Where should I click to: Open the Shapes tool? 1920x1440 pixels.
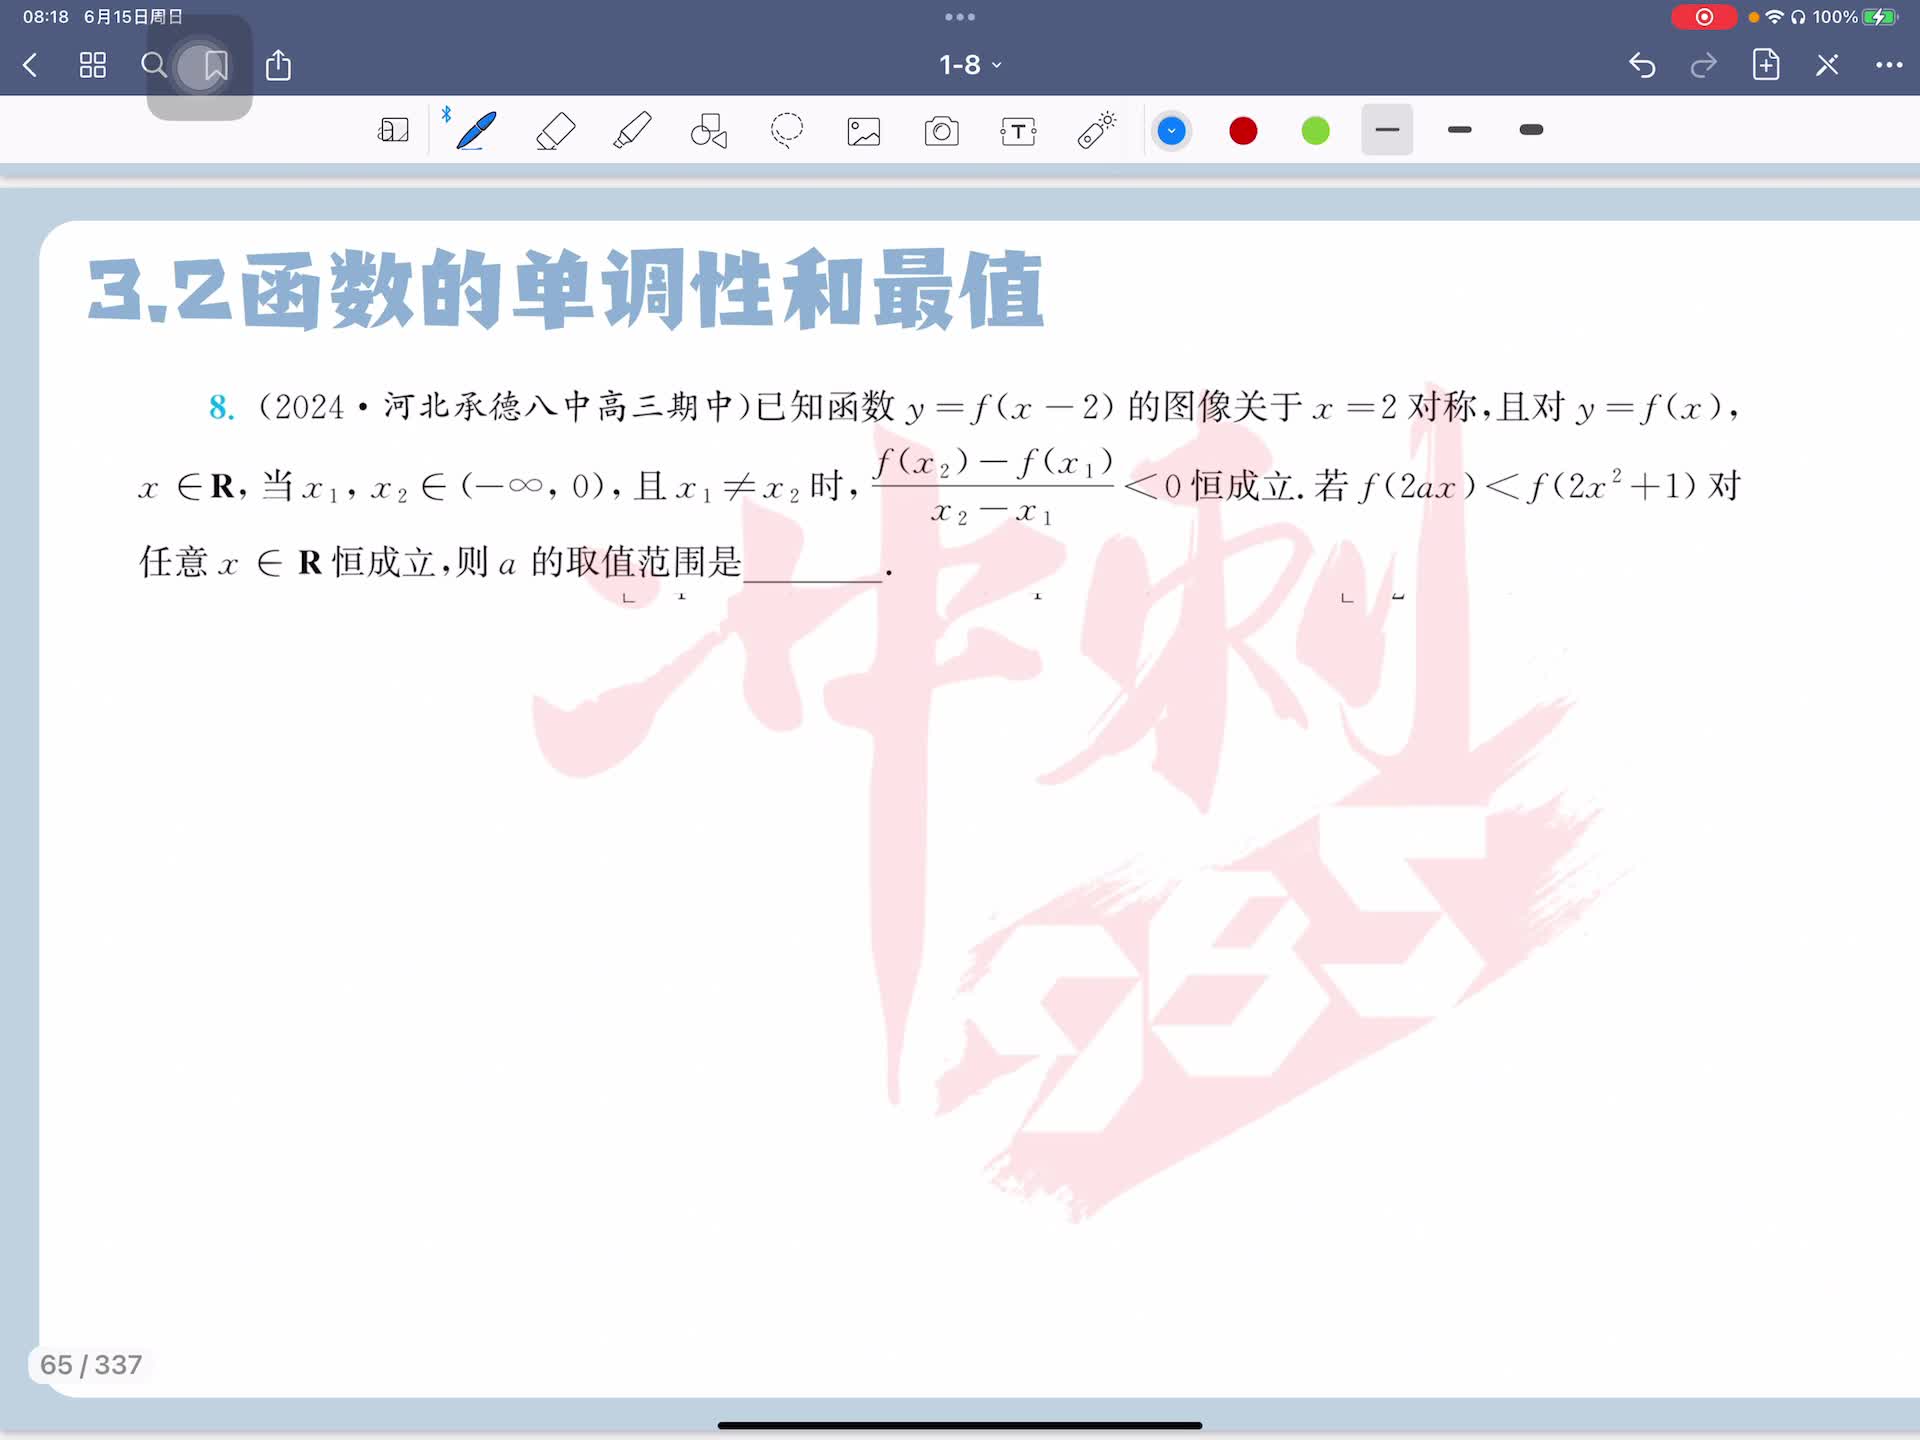click(x=709, y=131)
